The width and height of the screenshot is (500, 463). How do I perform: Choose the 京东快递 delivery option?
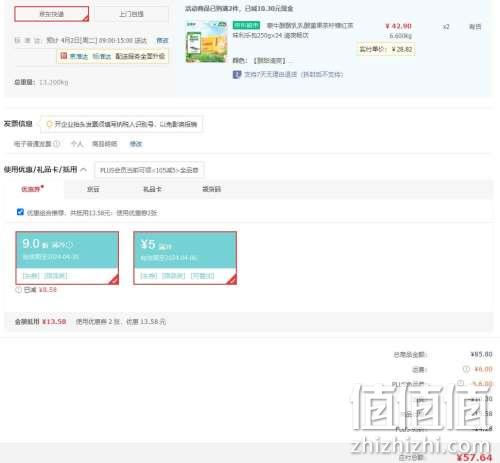click(x=52, y=14)
